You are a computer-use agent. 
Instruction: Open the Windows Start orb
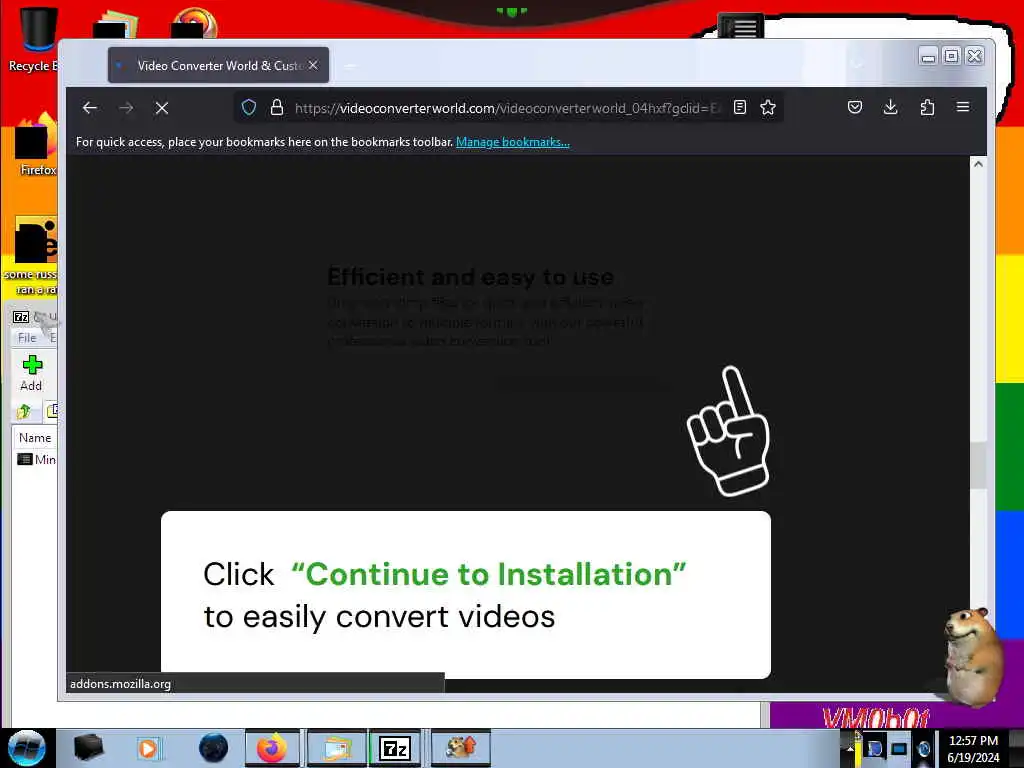[x=27, y=748]
